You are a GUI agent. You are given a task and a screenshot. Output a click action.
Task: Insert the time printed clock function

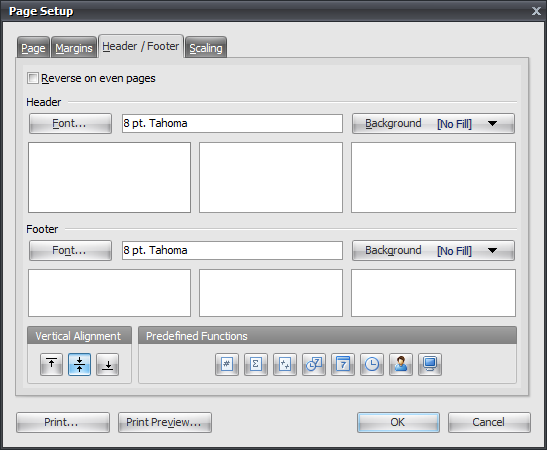pyautogui.click(x=372, y=365)
